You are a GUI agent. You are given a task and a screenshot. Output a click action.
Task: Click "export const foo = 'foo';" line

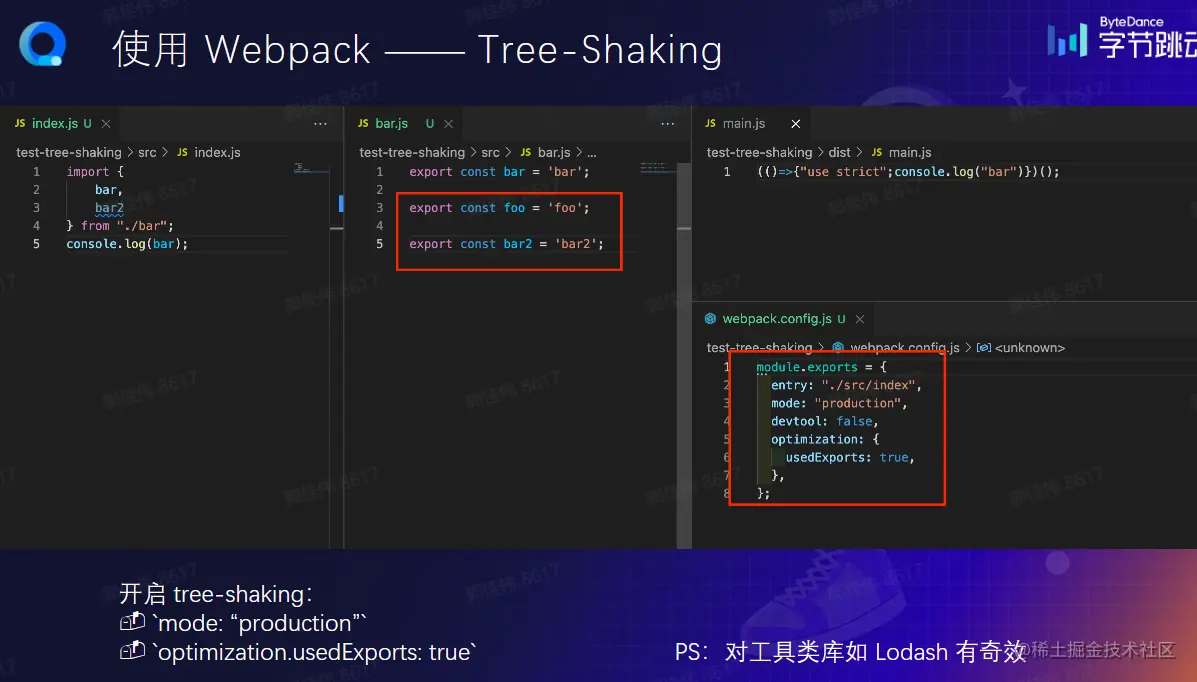point(499,208)
